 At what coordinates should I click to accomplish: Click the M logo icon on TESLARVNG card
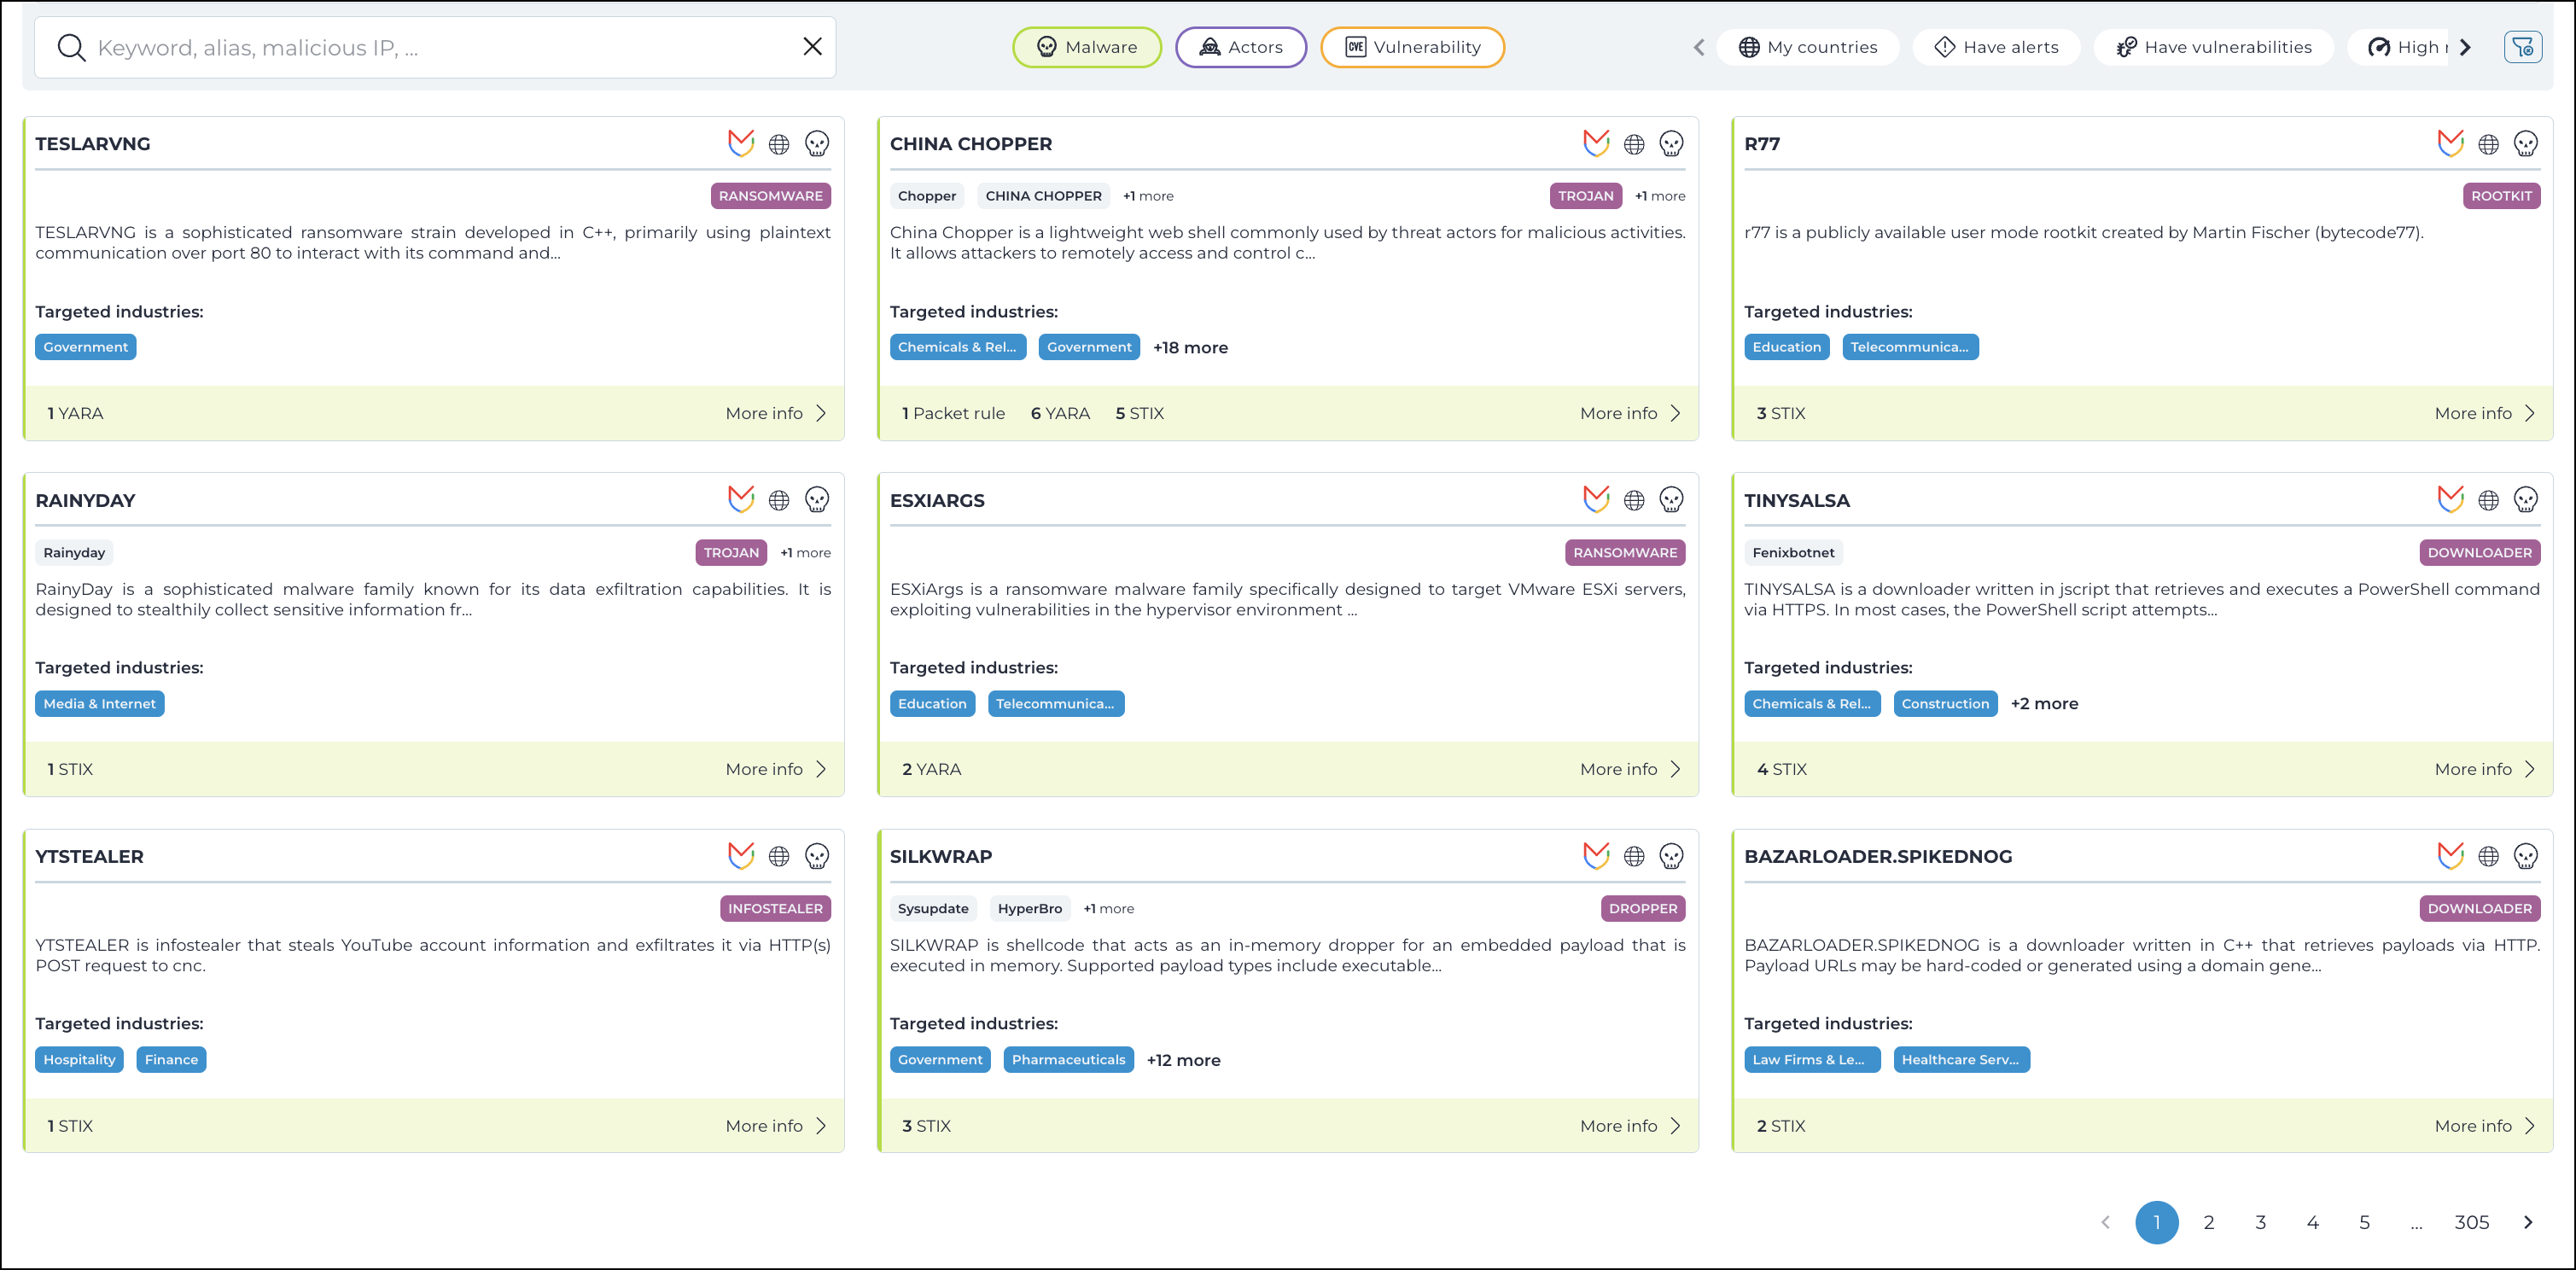[741, 144]
